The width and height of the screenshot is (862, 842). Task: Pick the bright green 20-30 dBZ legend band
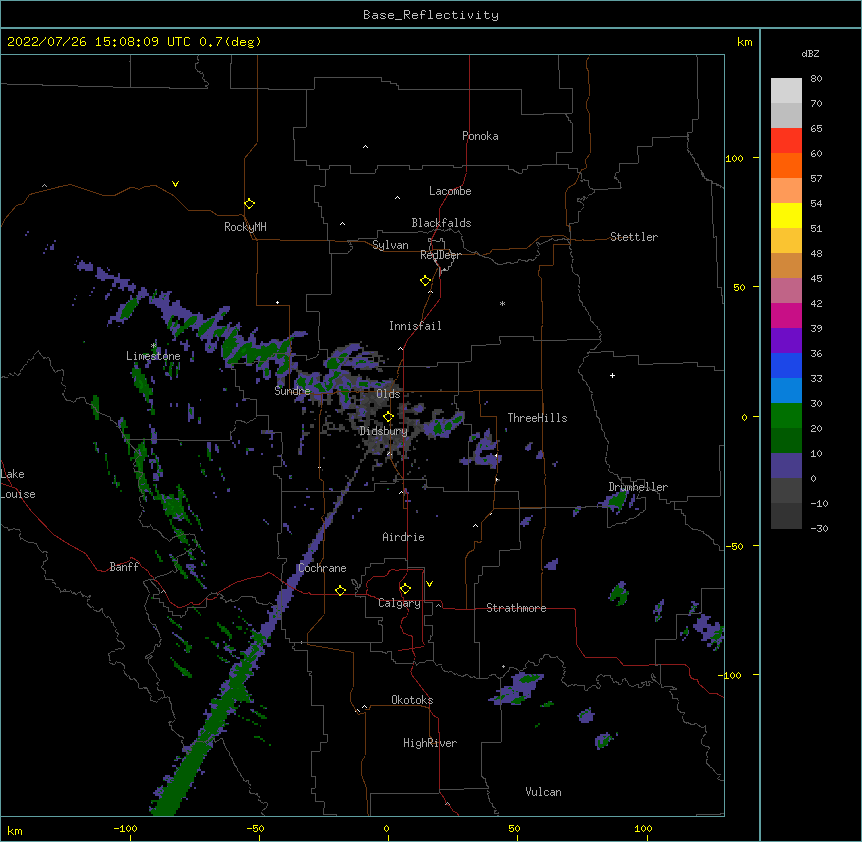(786, 416)
